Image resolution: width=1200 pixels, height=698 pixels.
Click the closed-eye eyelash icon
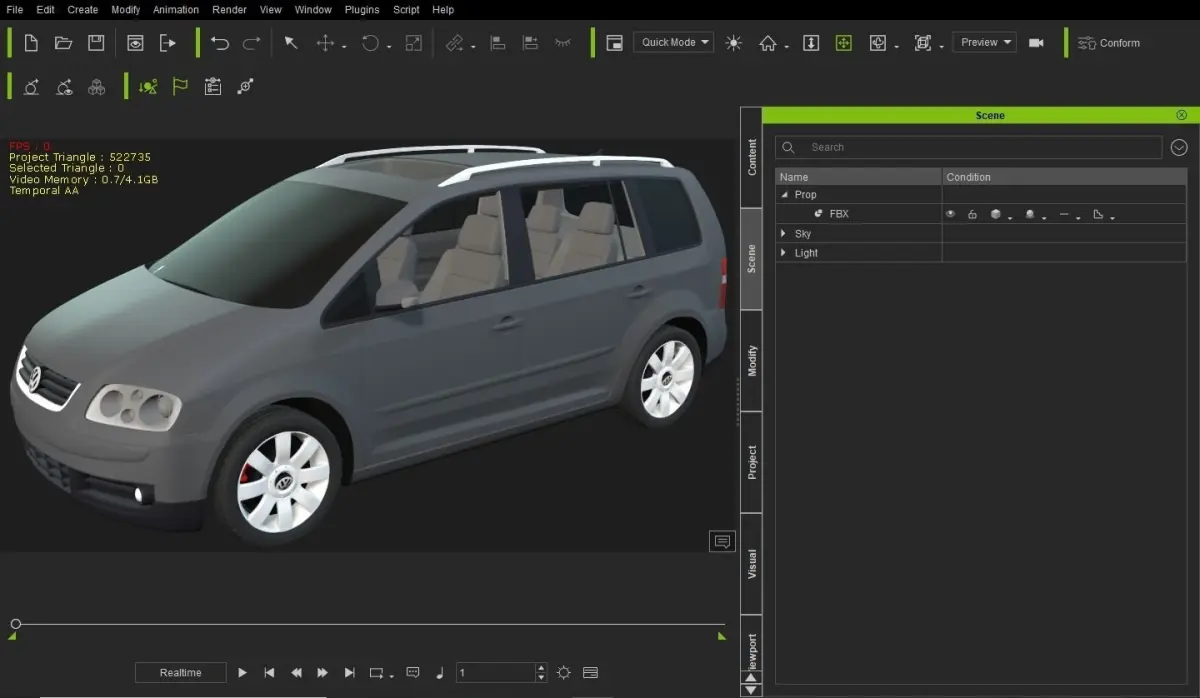coord(563,43)
